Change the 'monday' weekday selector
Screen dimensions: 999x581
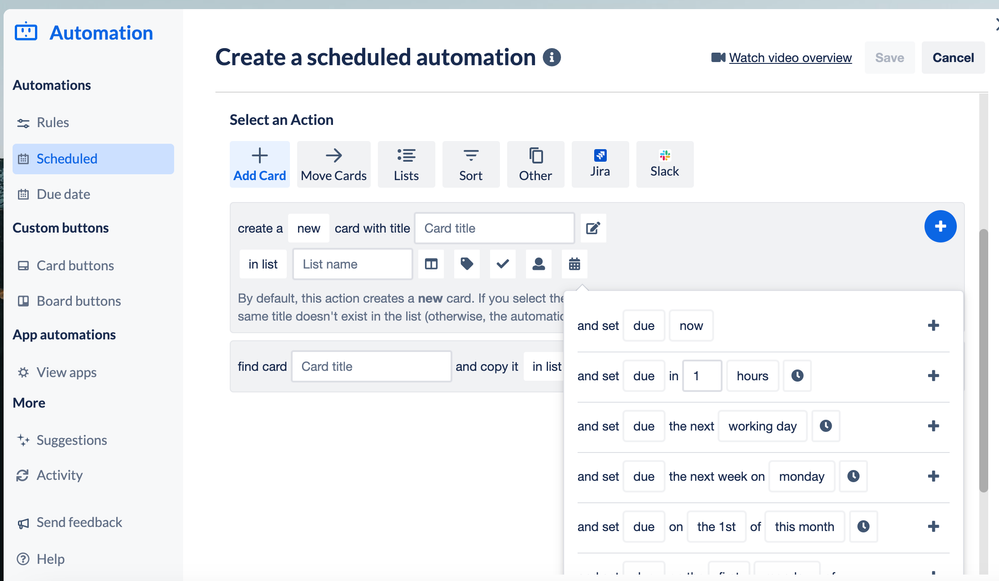[801, 477]
